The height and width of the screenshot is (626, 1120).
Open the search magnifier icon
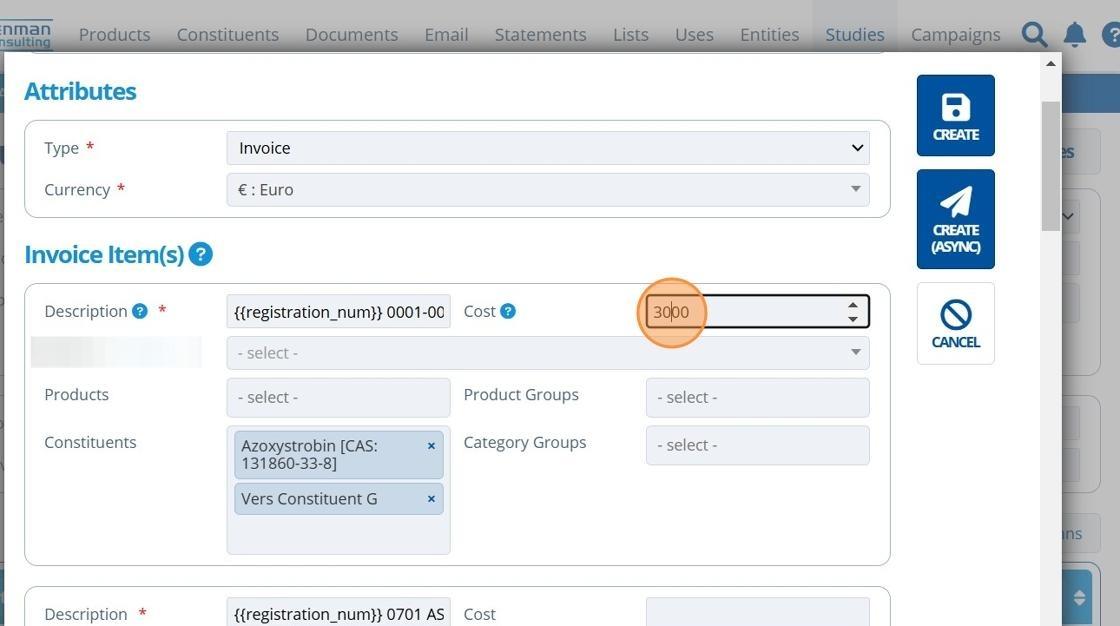click(1034, 34)
